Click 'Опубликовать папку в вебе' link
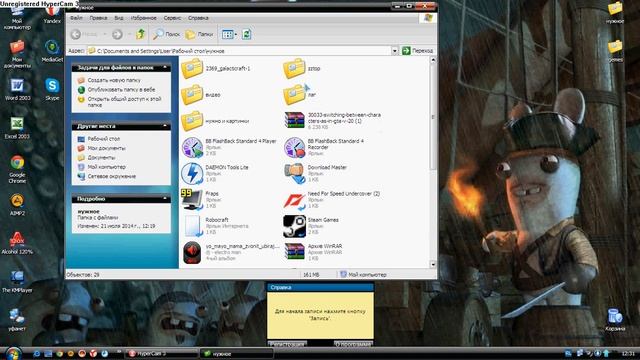Image resolution: width=640 pixels, height=360 pixels. click(122, 89)
